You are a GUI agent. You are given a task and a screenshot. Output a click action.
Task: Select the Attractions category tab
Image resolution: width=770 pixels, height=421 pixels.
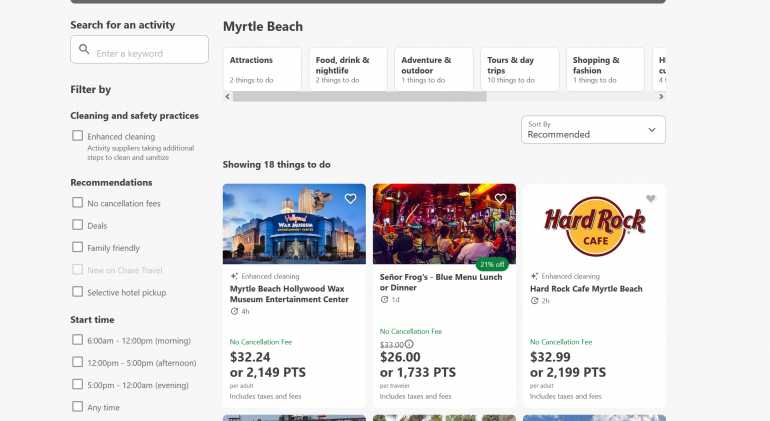pos(262,69)
